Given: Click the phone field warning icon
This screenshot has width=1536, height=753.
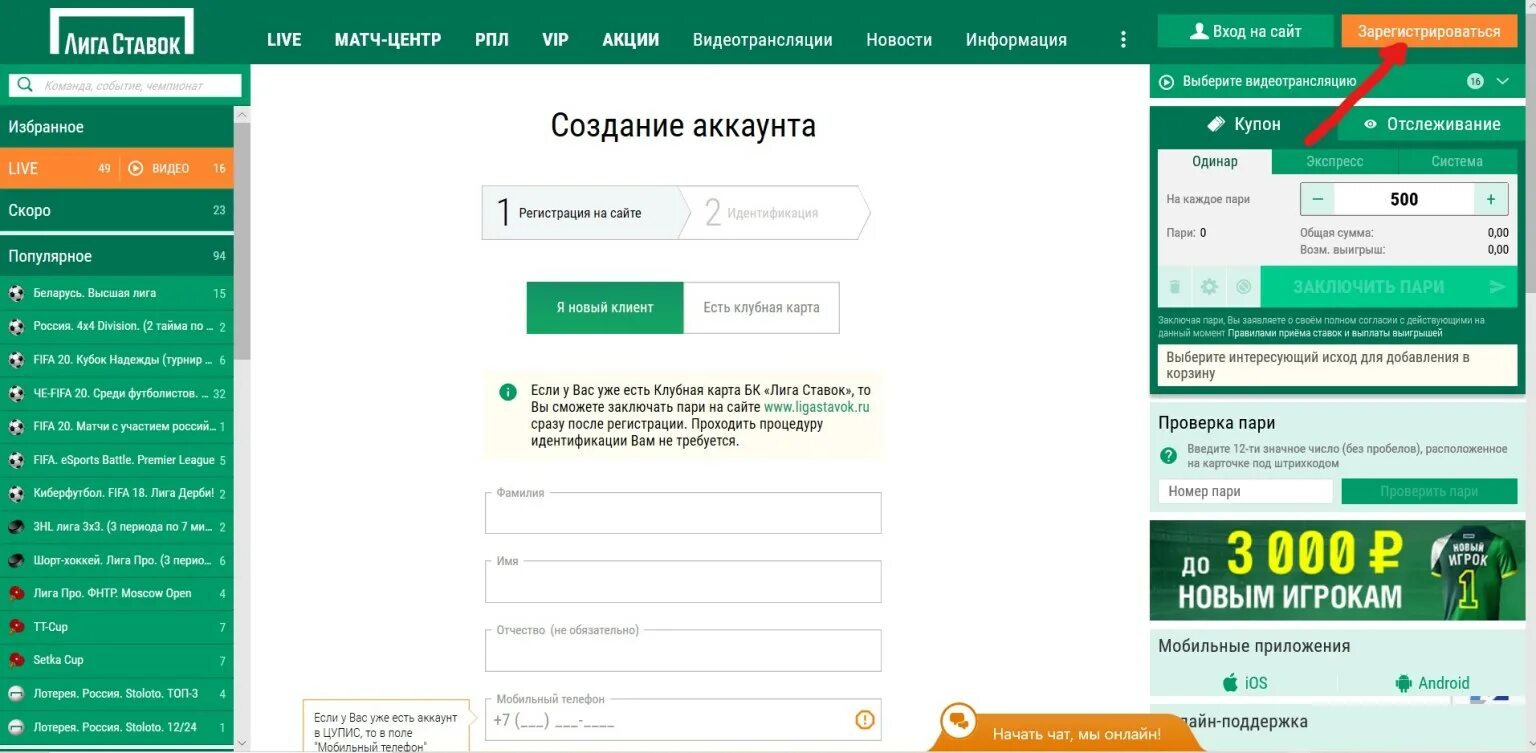Looking at the screenshot, I should click(x=865, y=719).
